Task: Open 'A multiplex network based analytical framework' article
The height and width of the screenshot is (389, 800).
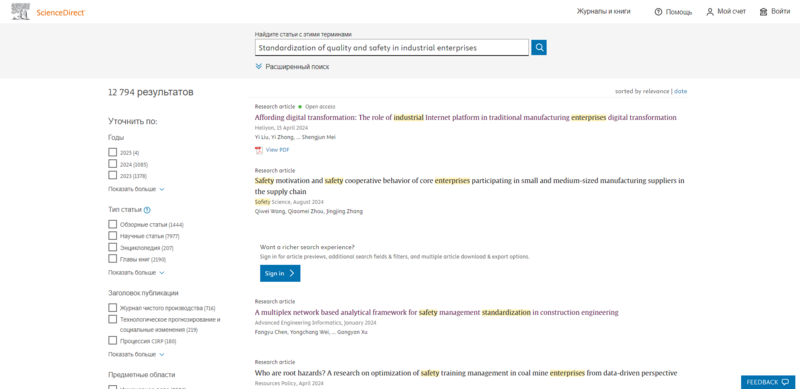Action: click(436, 312)
